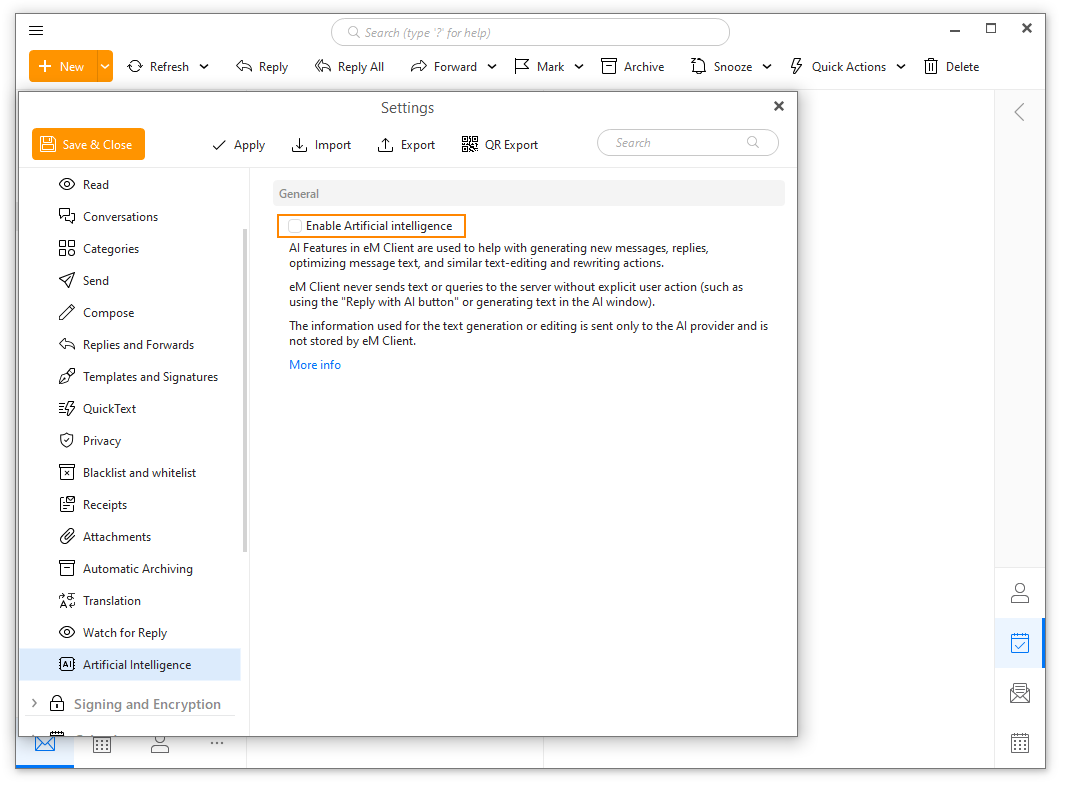Create a New message
1065x785 pixels.
[62, 67]
